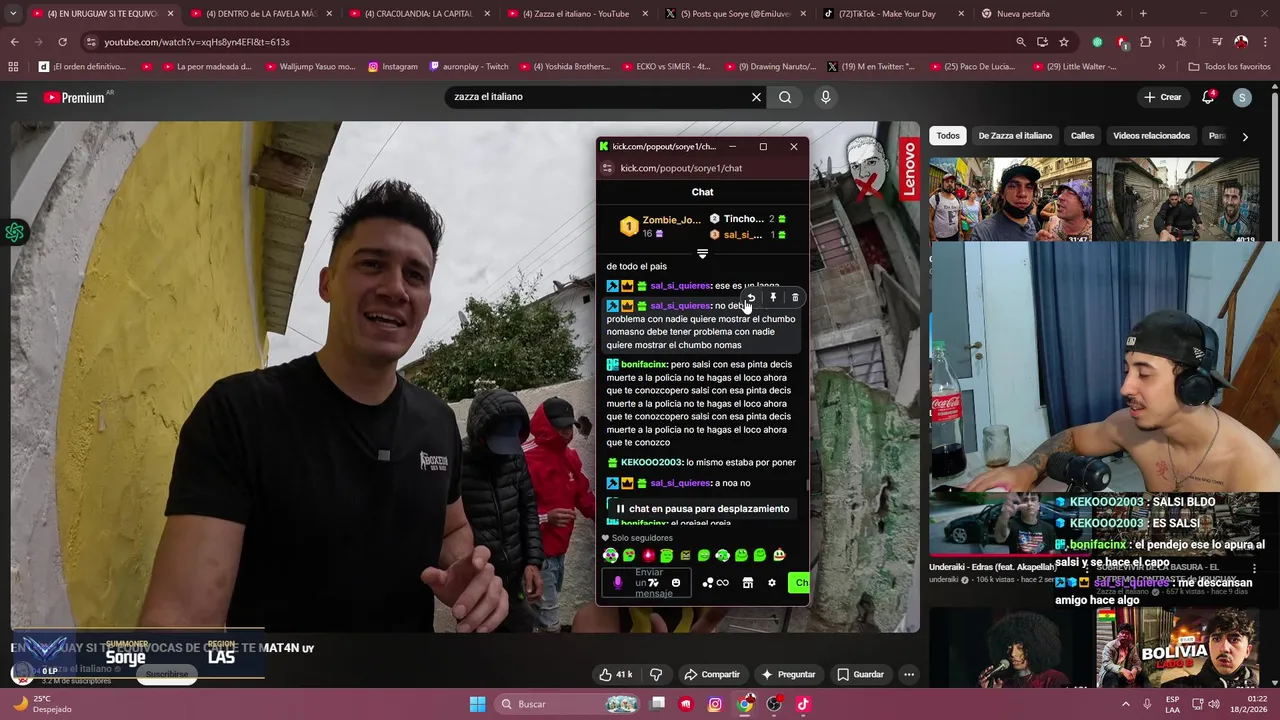Open YouTube notifications bell
Screen dimensions: 1280x720
1208,97
